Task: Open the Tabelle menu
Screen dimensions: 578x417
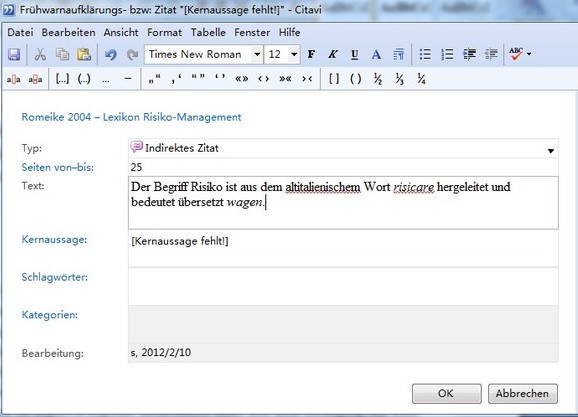Action: click(x=208, y=32)
